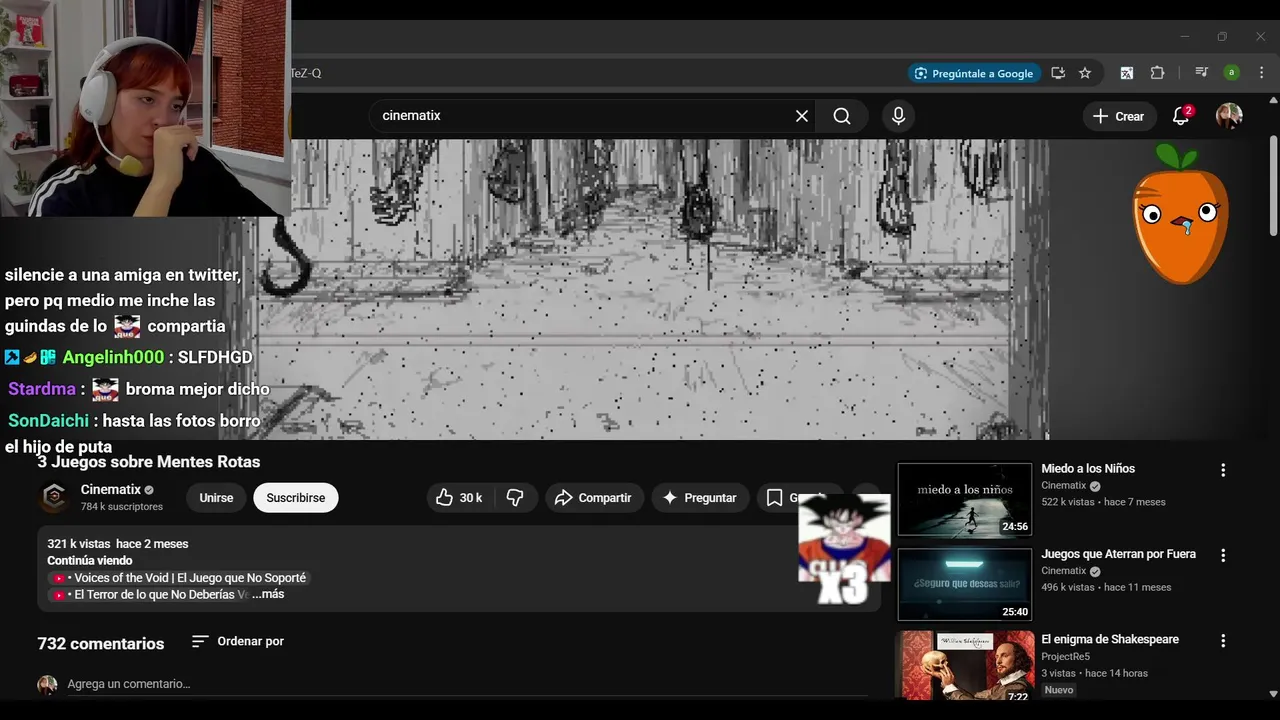Bookmark this page with the star icon
The height and width of the screenshot is (720, 1280).
point(1085,73)
